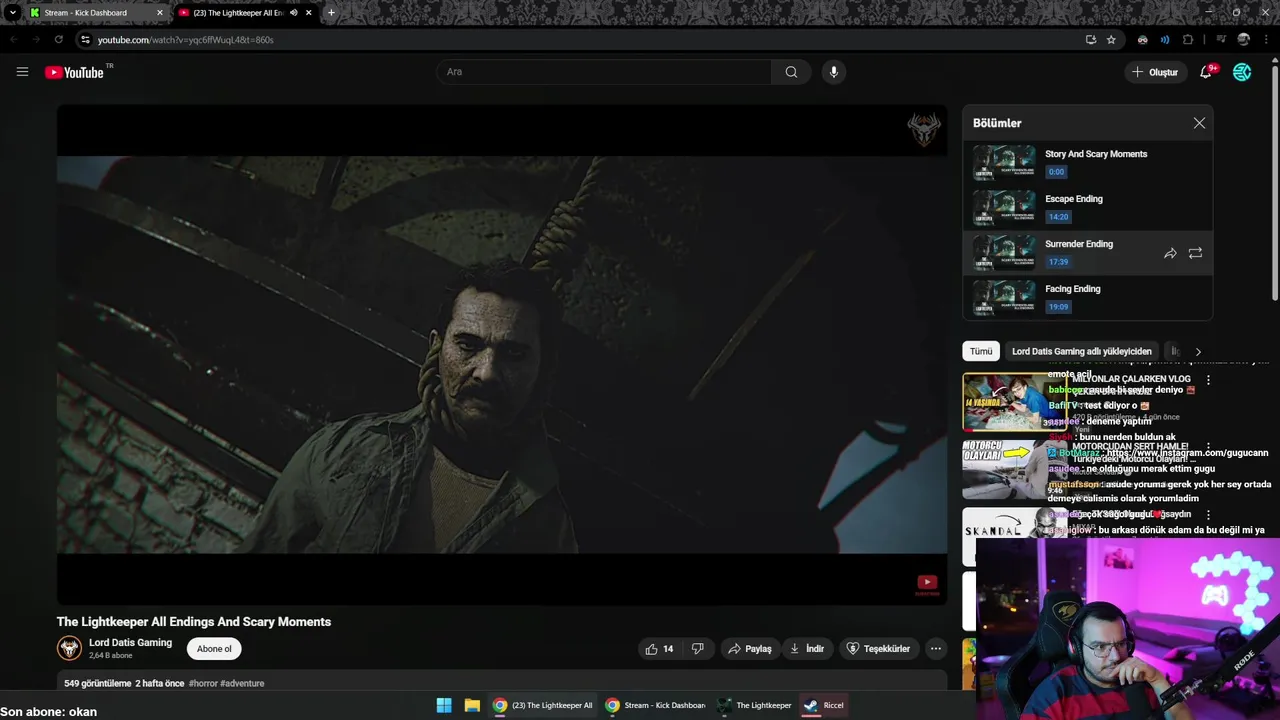Open the browser extensions puzzle icon

pyautogui.click(x=1188, y=40)
